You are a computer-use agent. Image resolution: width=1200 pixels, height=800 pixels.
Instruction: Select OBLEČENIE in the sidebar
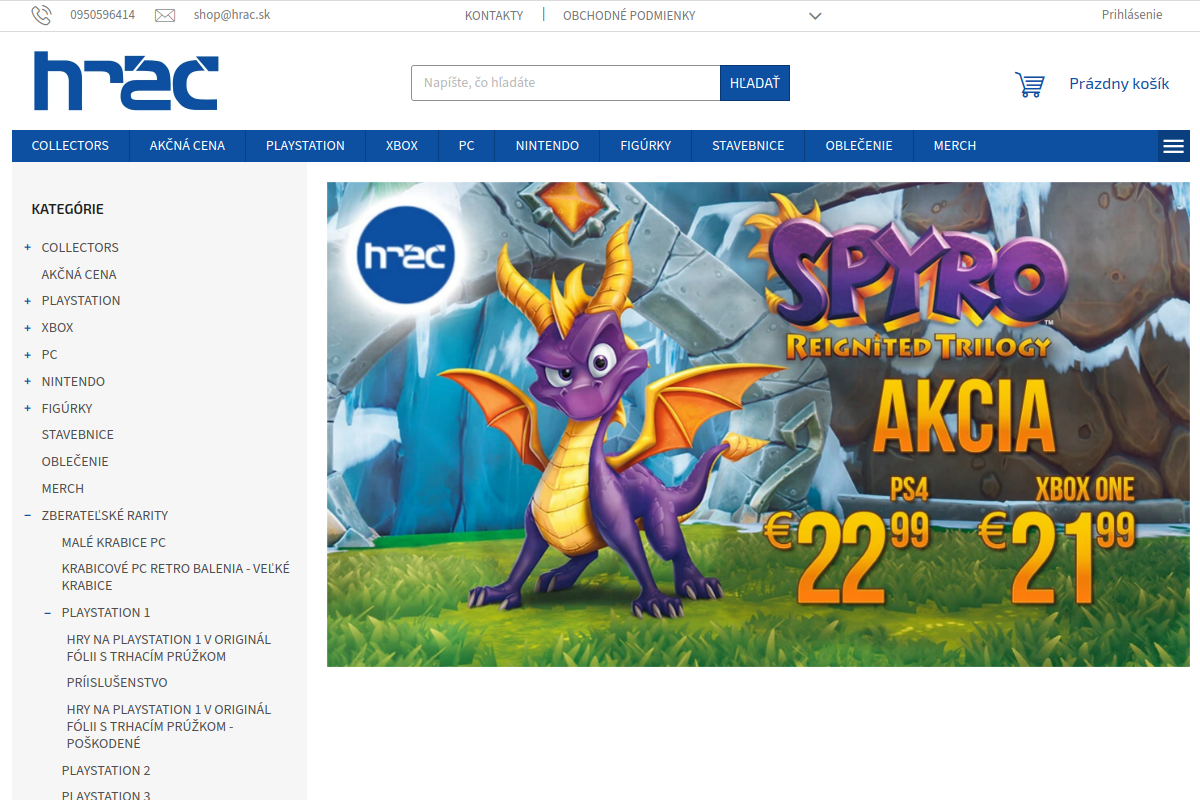tap(75, 462)
